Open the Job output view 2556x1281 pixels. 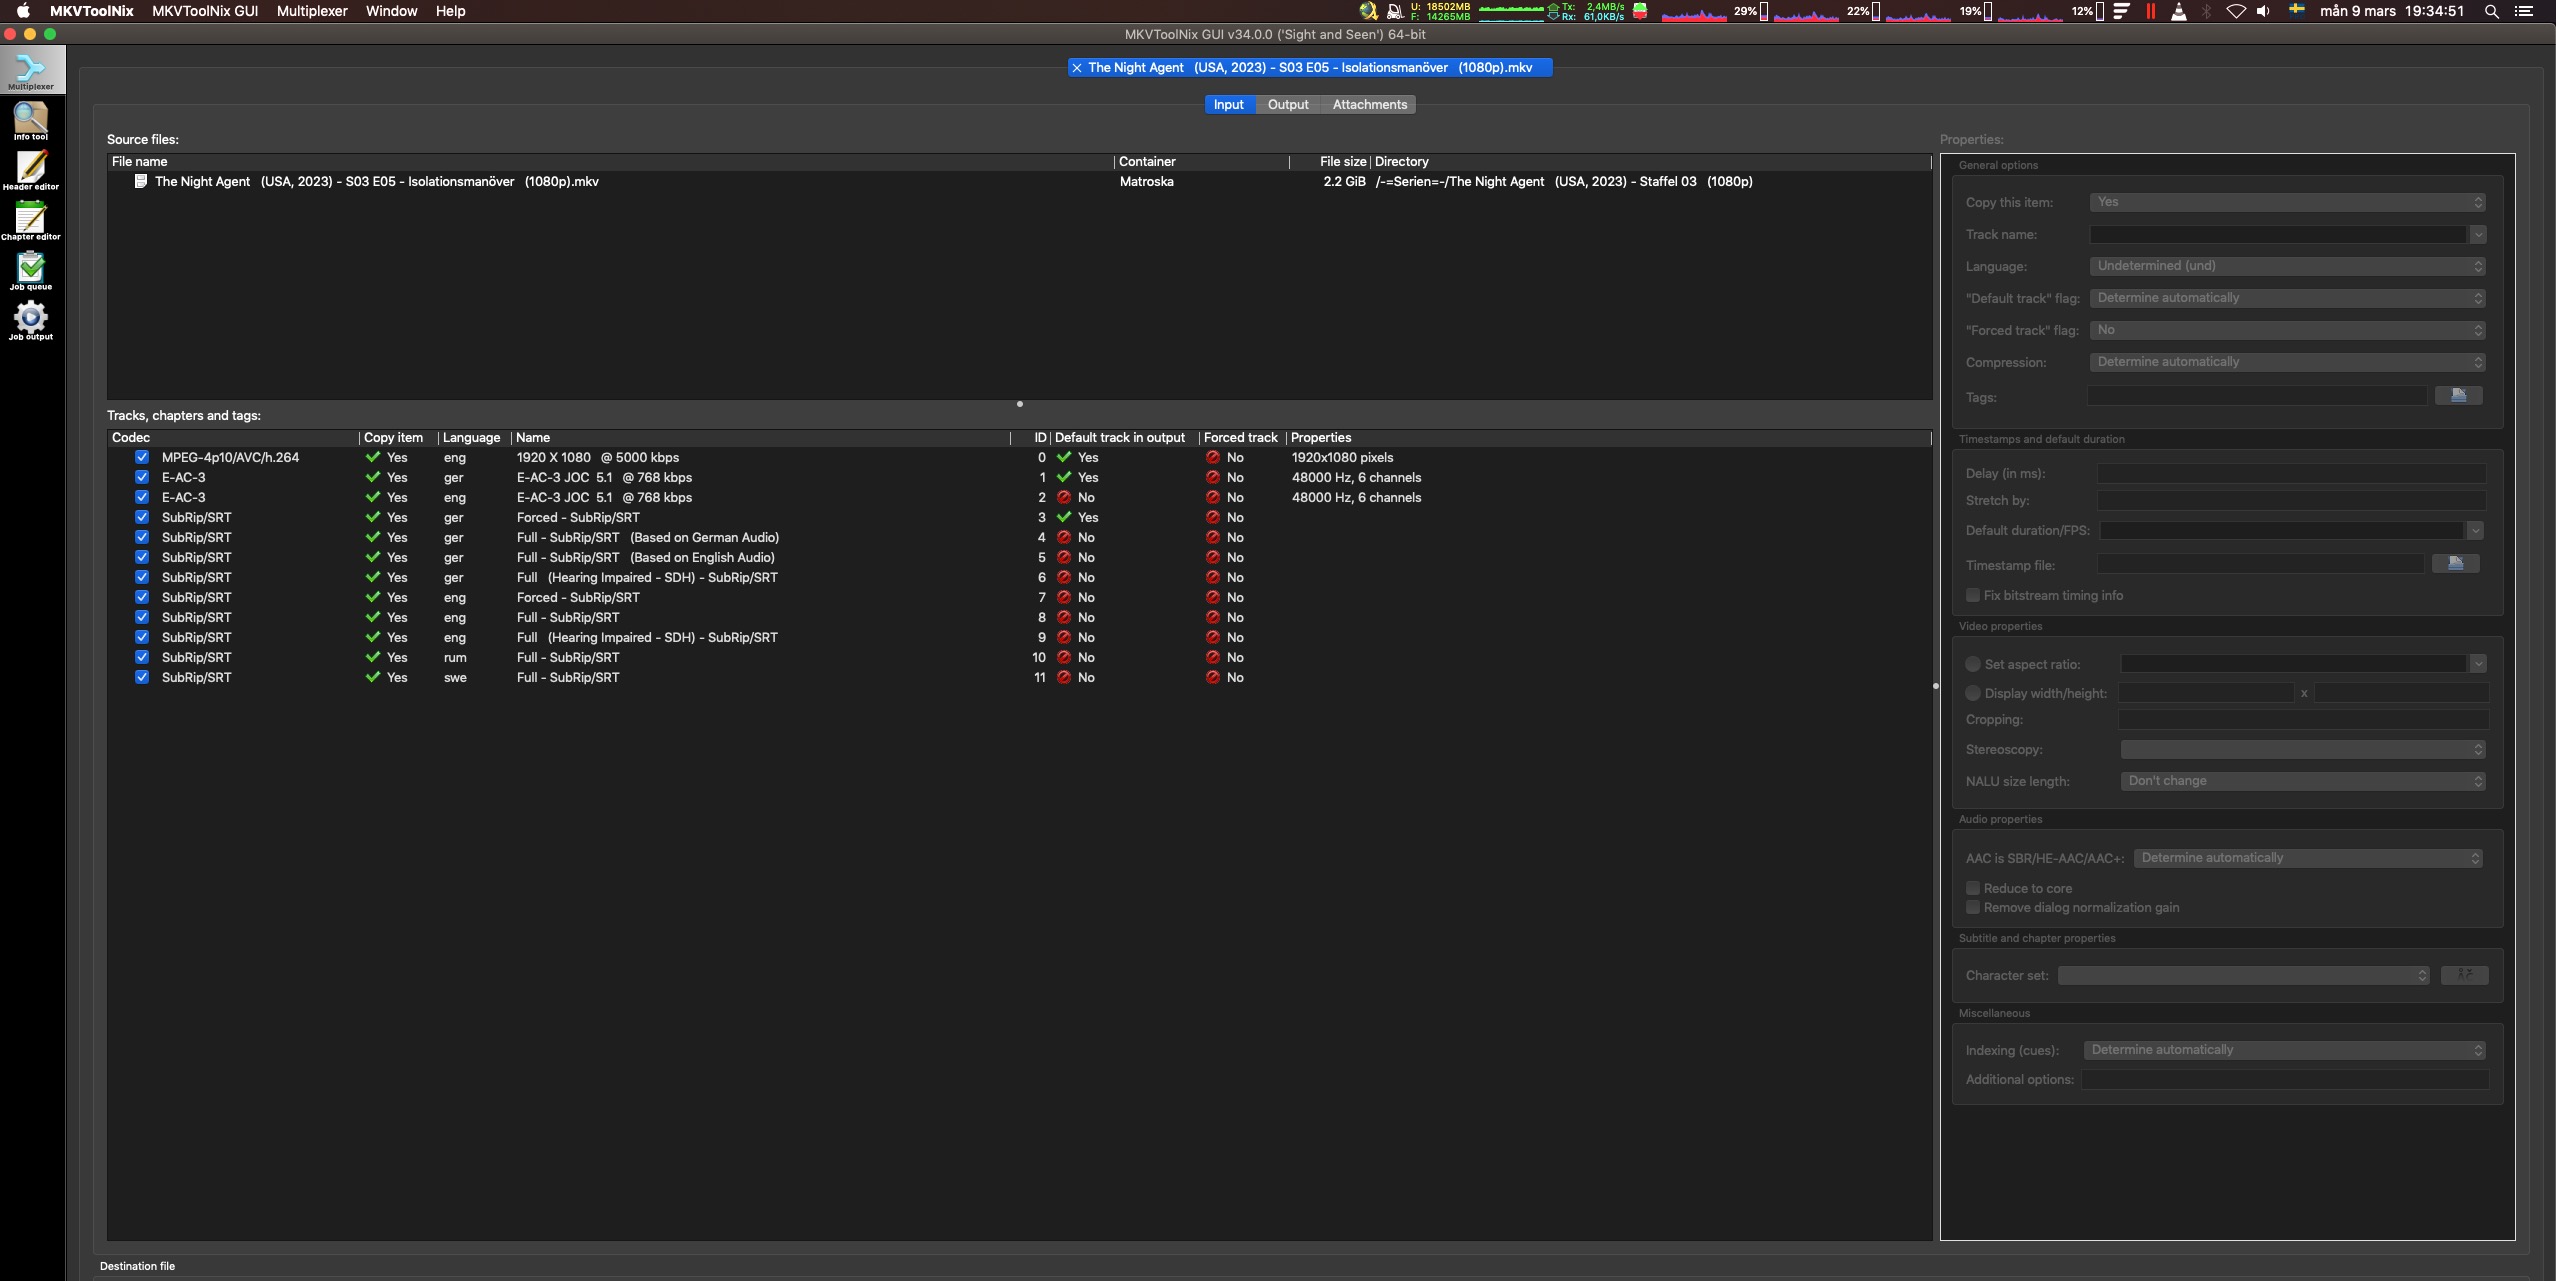pos(30,321)
